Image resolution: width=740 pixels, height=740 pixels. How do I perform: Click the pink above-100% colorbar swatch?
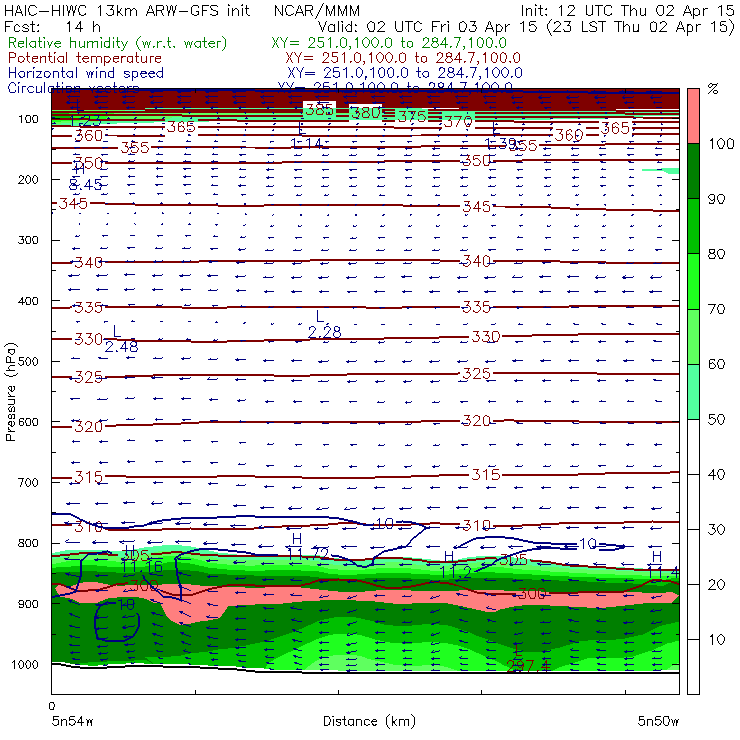point(693,116)
